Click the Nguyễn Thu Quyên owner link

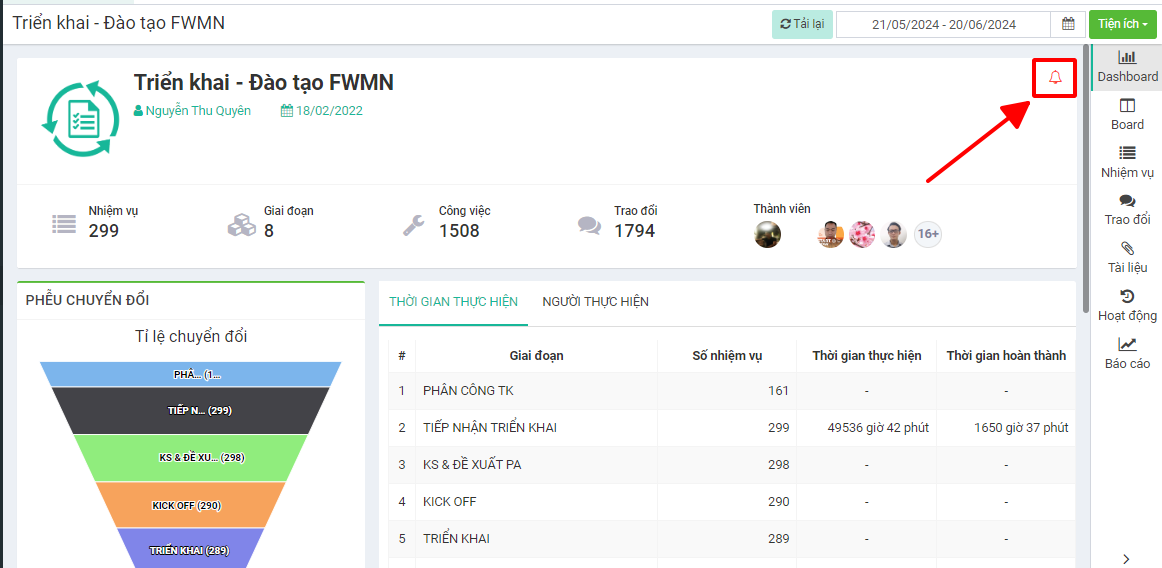[198, 111]
